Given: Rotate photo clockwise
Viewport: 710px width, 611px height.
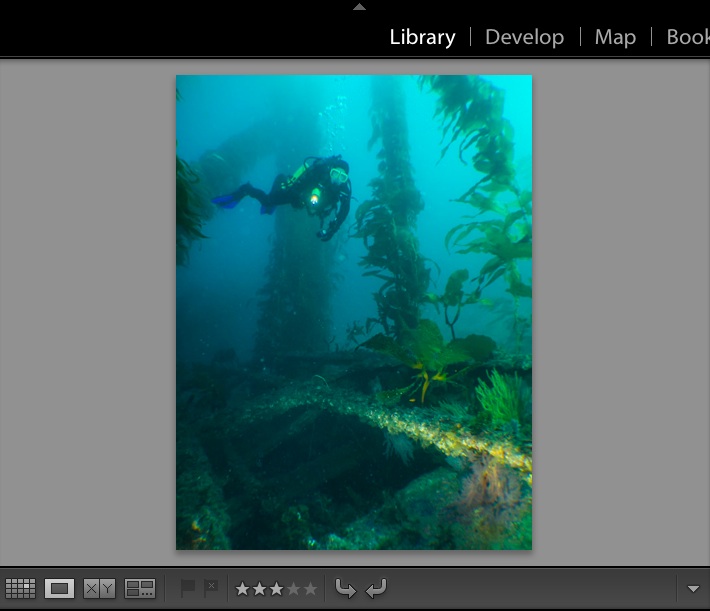Looking at the screenshot, I should (x=376, y=589).
